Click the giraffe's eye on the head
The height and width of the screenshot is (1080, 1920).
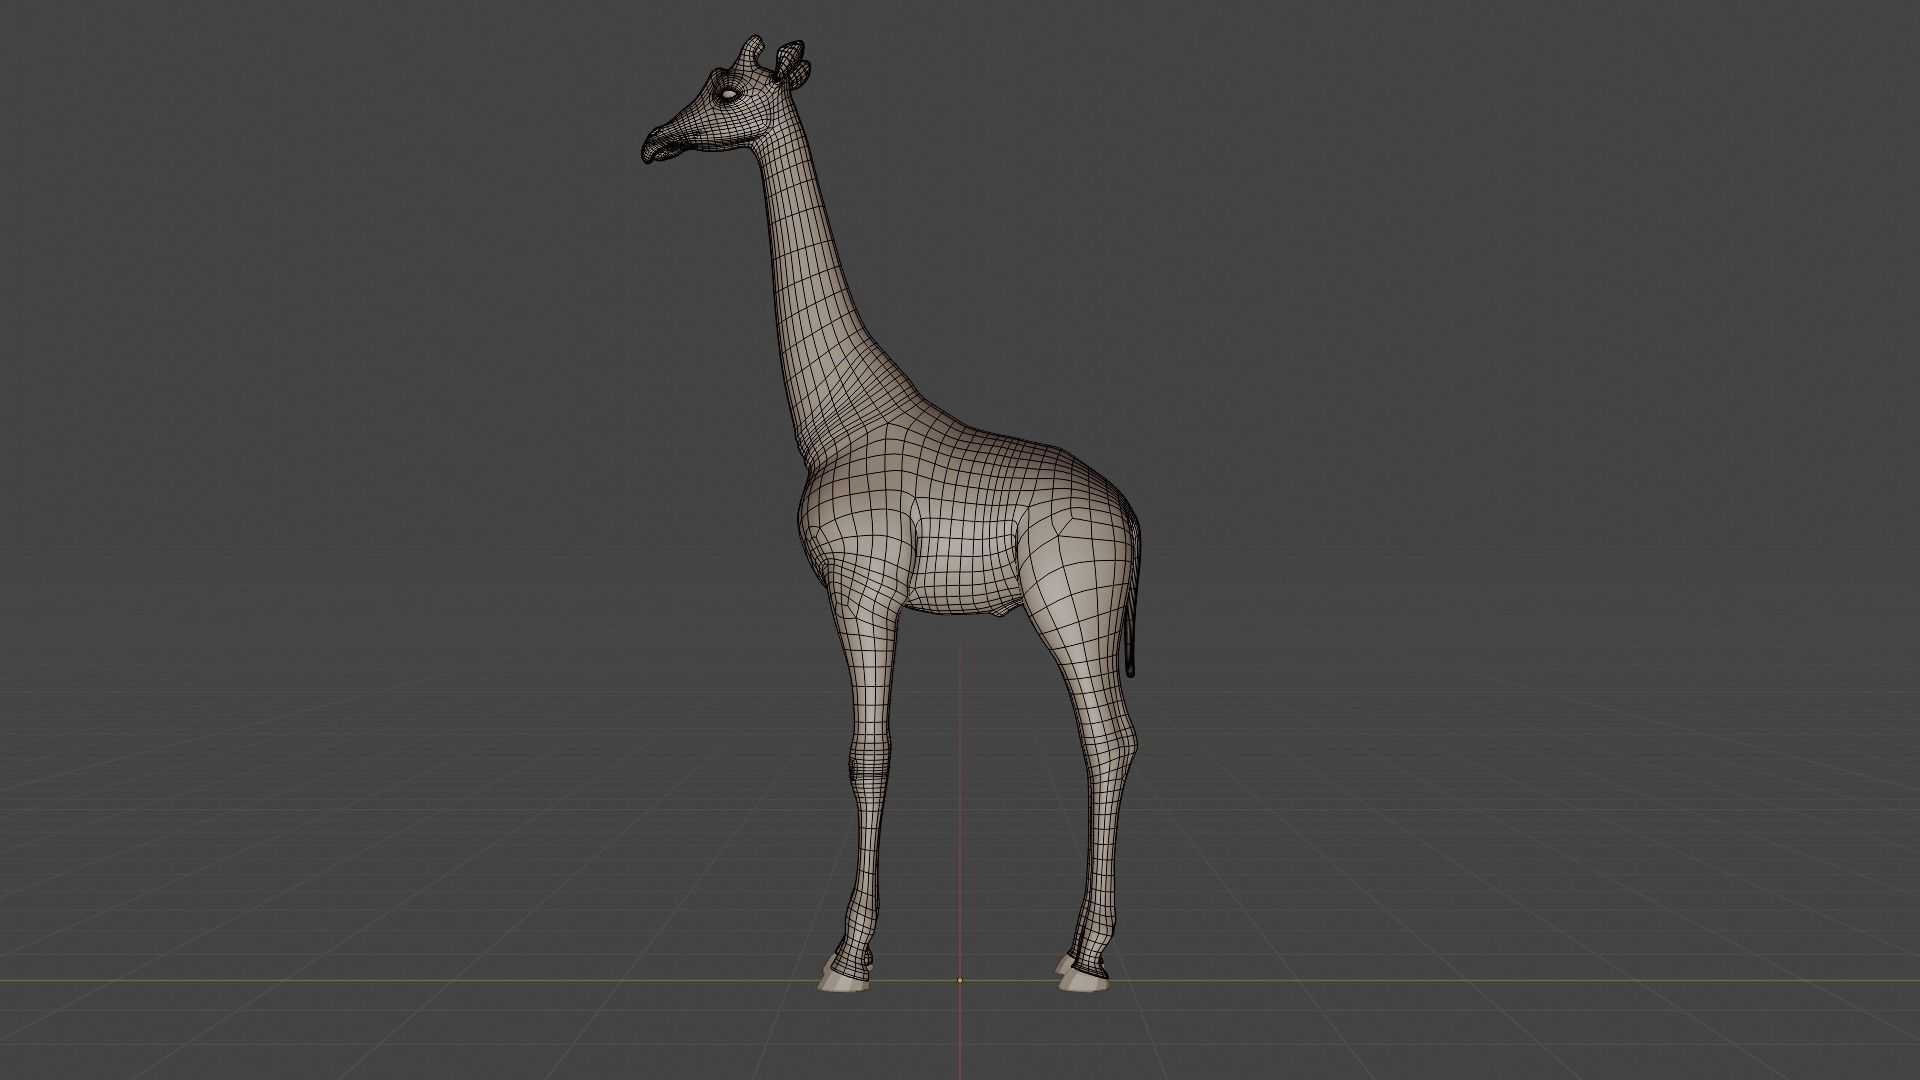pyautogui.click(x=729, y=95)
